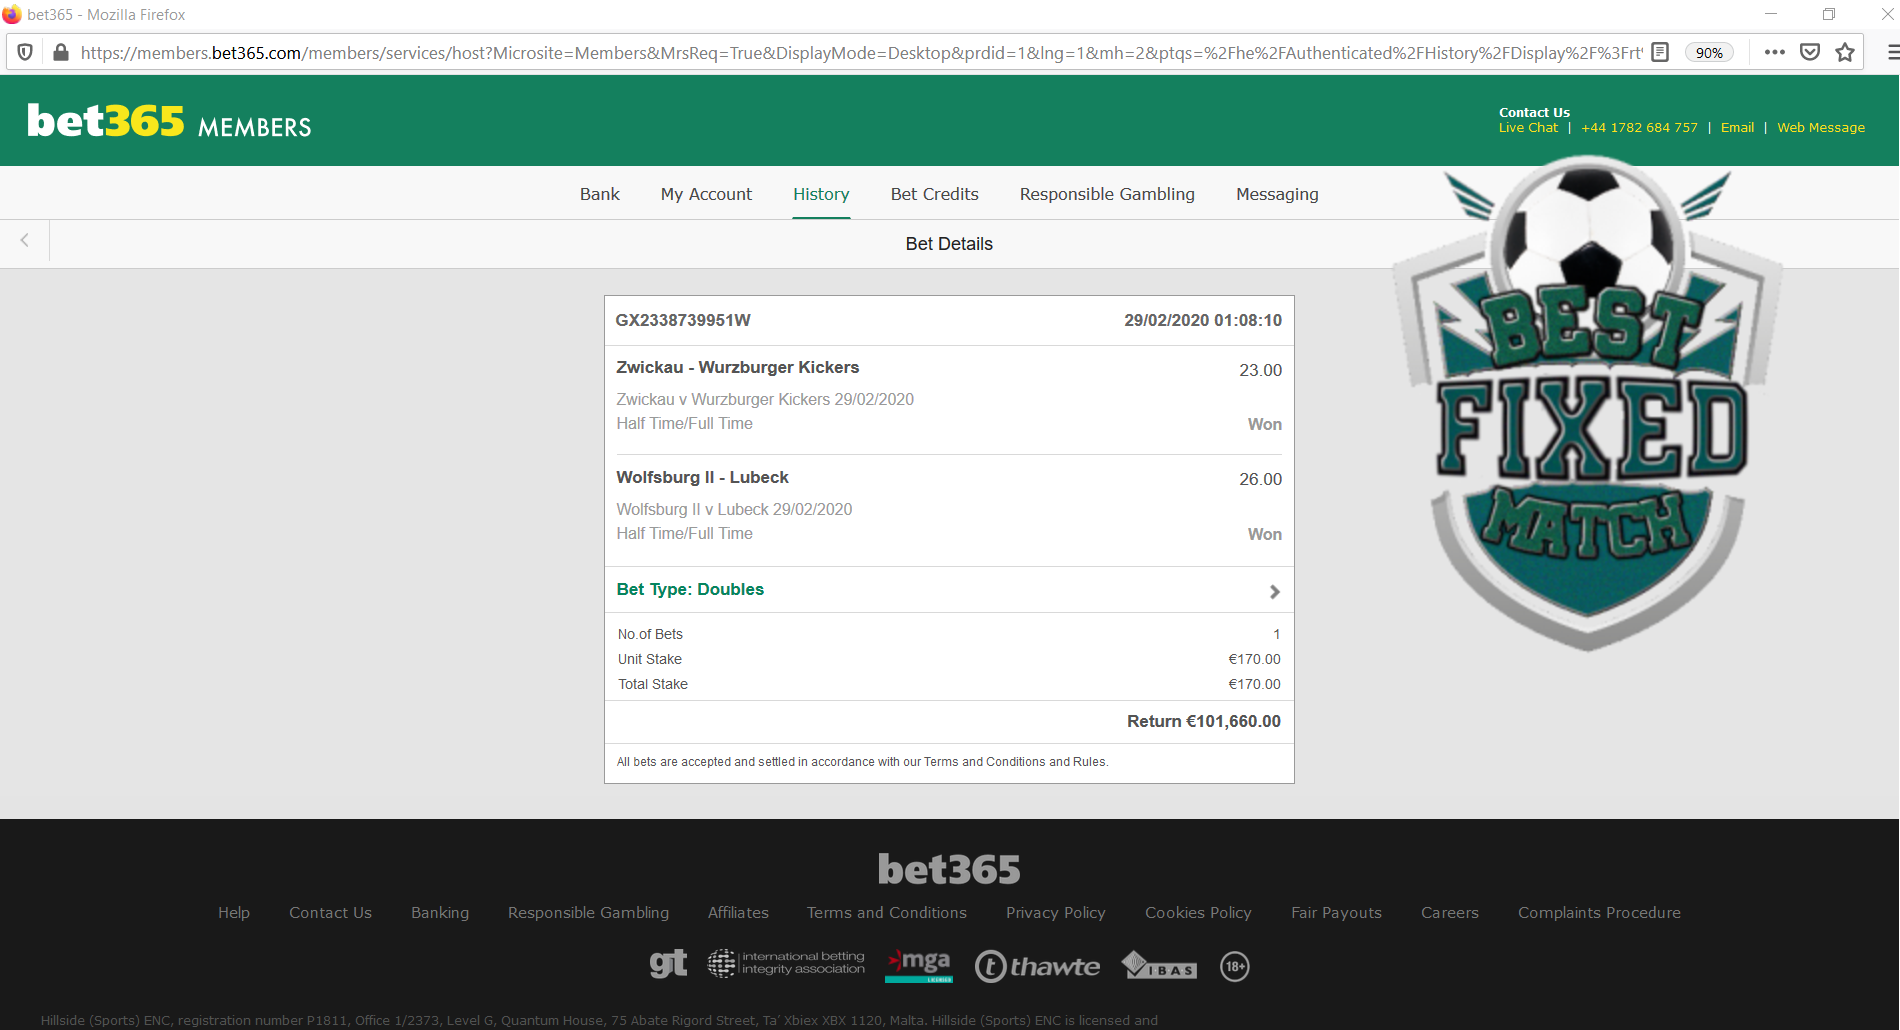The width and height of the screenshot is (1900, 1030).
Task: Open the footer Help link
Action: click(234, 913)
